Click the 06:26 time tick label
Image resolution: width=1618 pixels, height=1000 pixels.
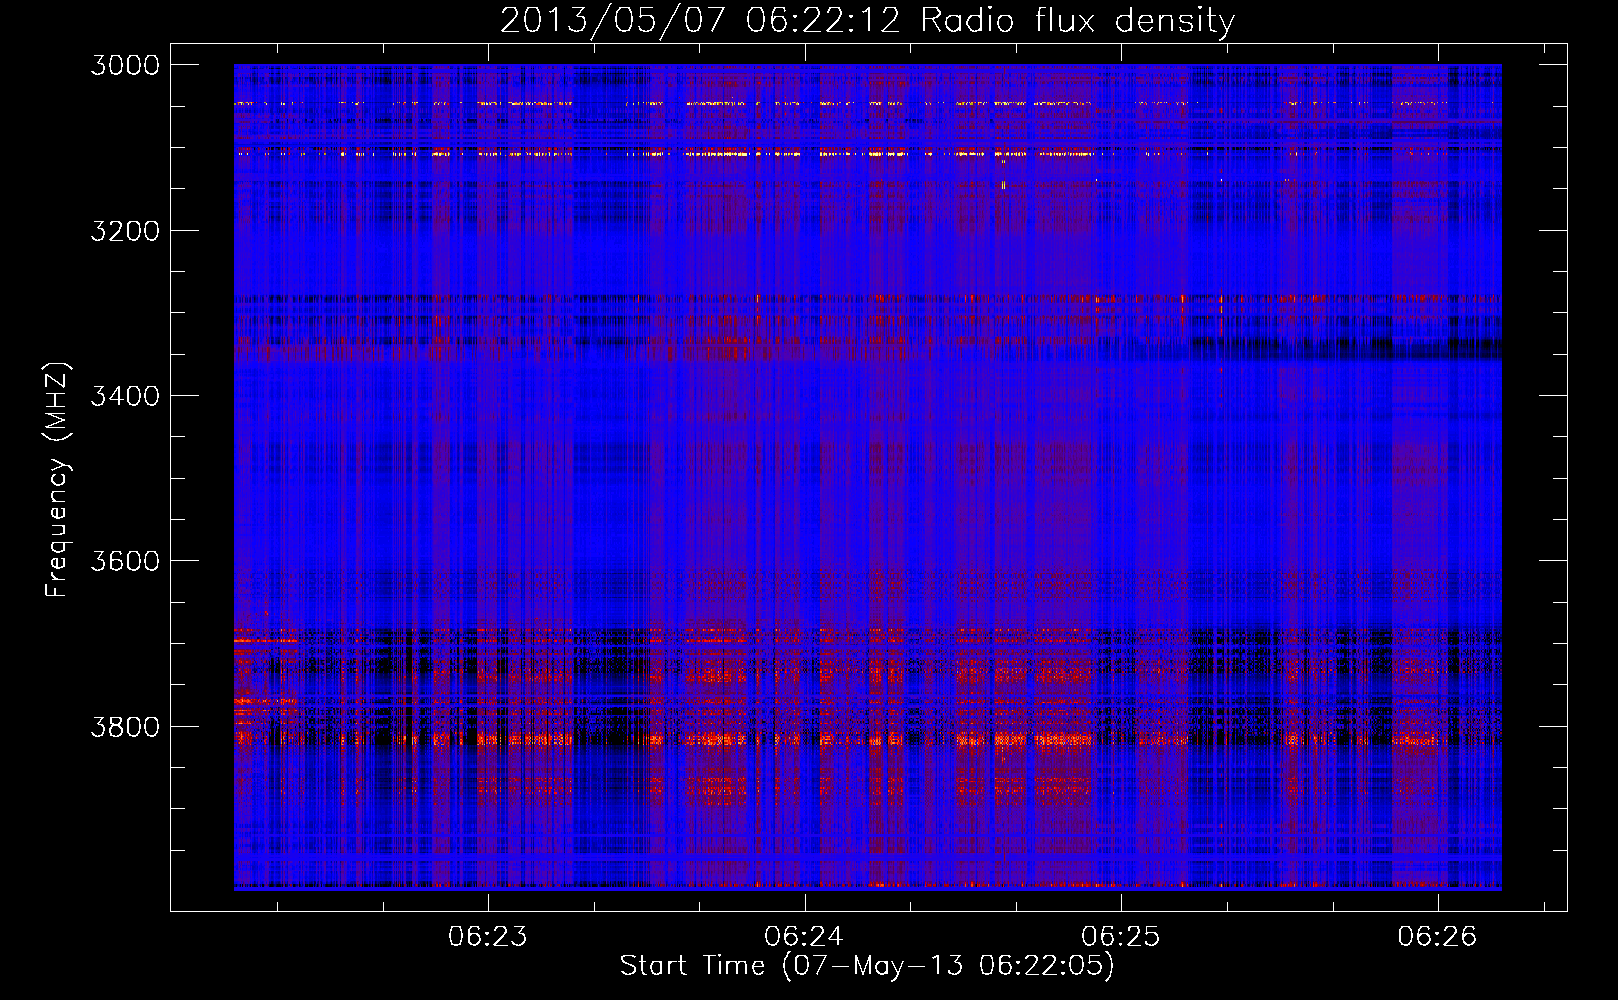pyautogui.click(x=1437, y=936)
